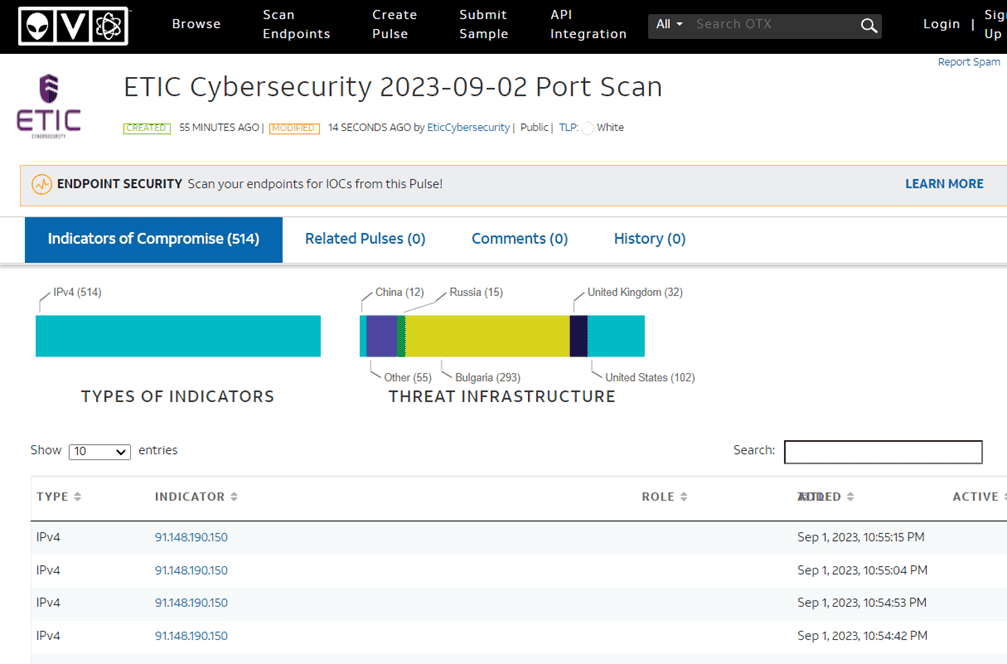The width and height of the screenshot is (1007, 664).
Task: Click the LEARN MORE link
Action: tap(943, 184)
